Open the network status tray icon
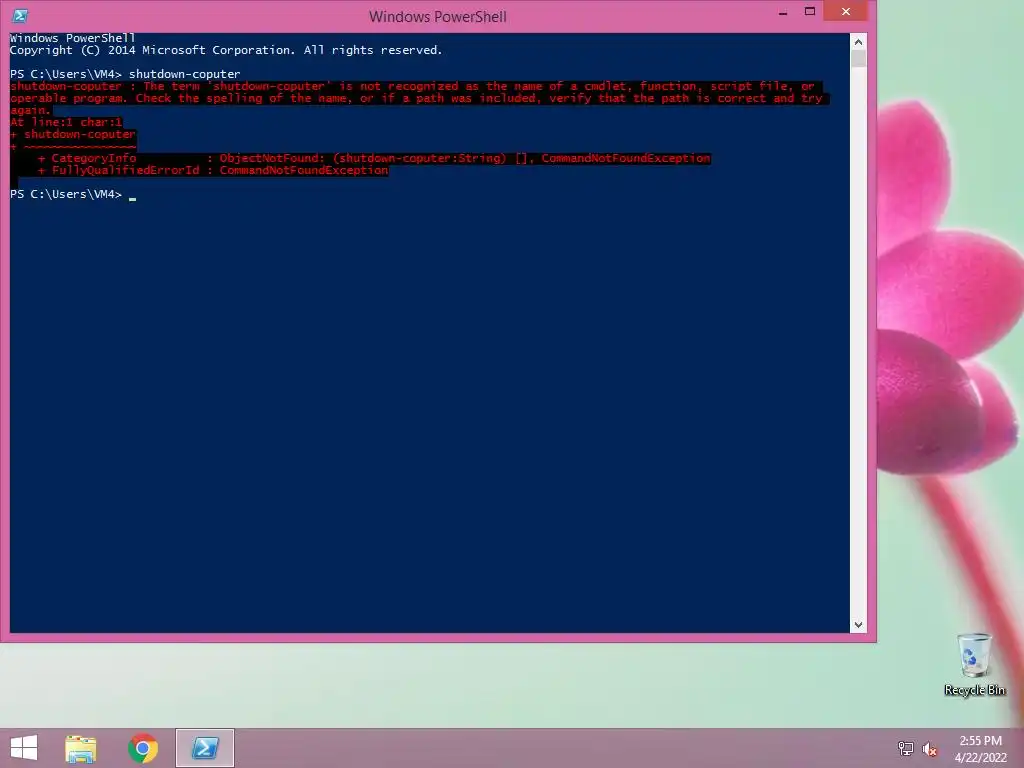The height and width of the screenshot is (768, 1024). 906,748
